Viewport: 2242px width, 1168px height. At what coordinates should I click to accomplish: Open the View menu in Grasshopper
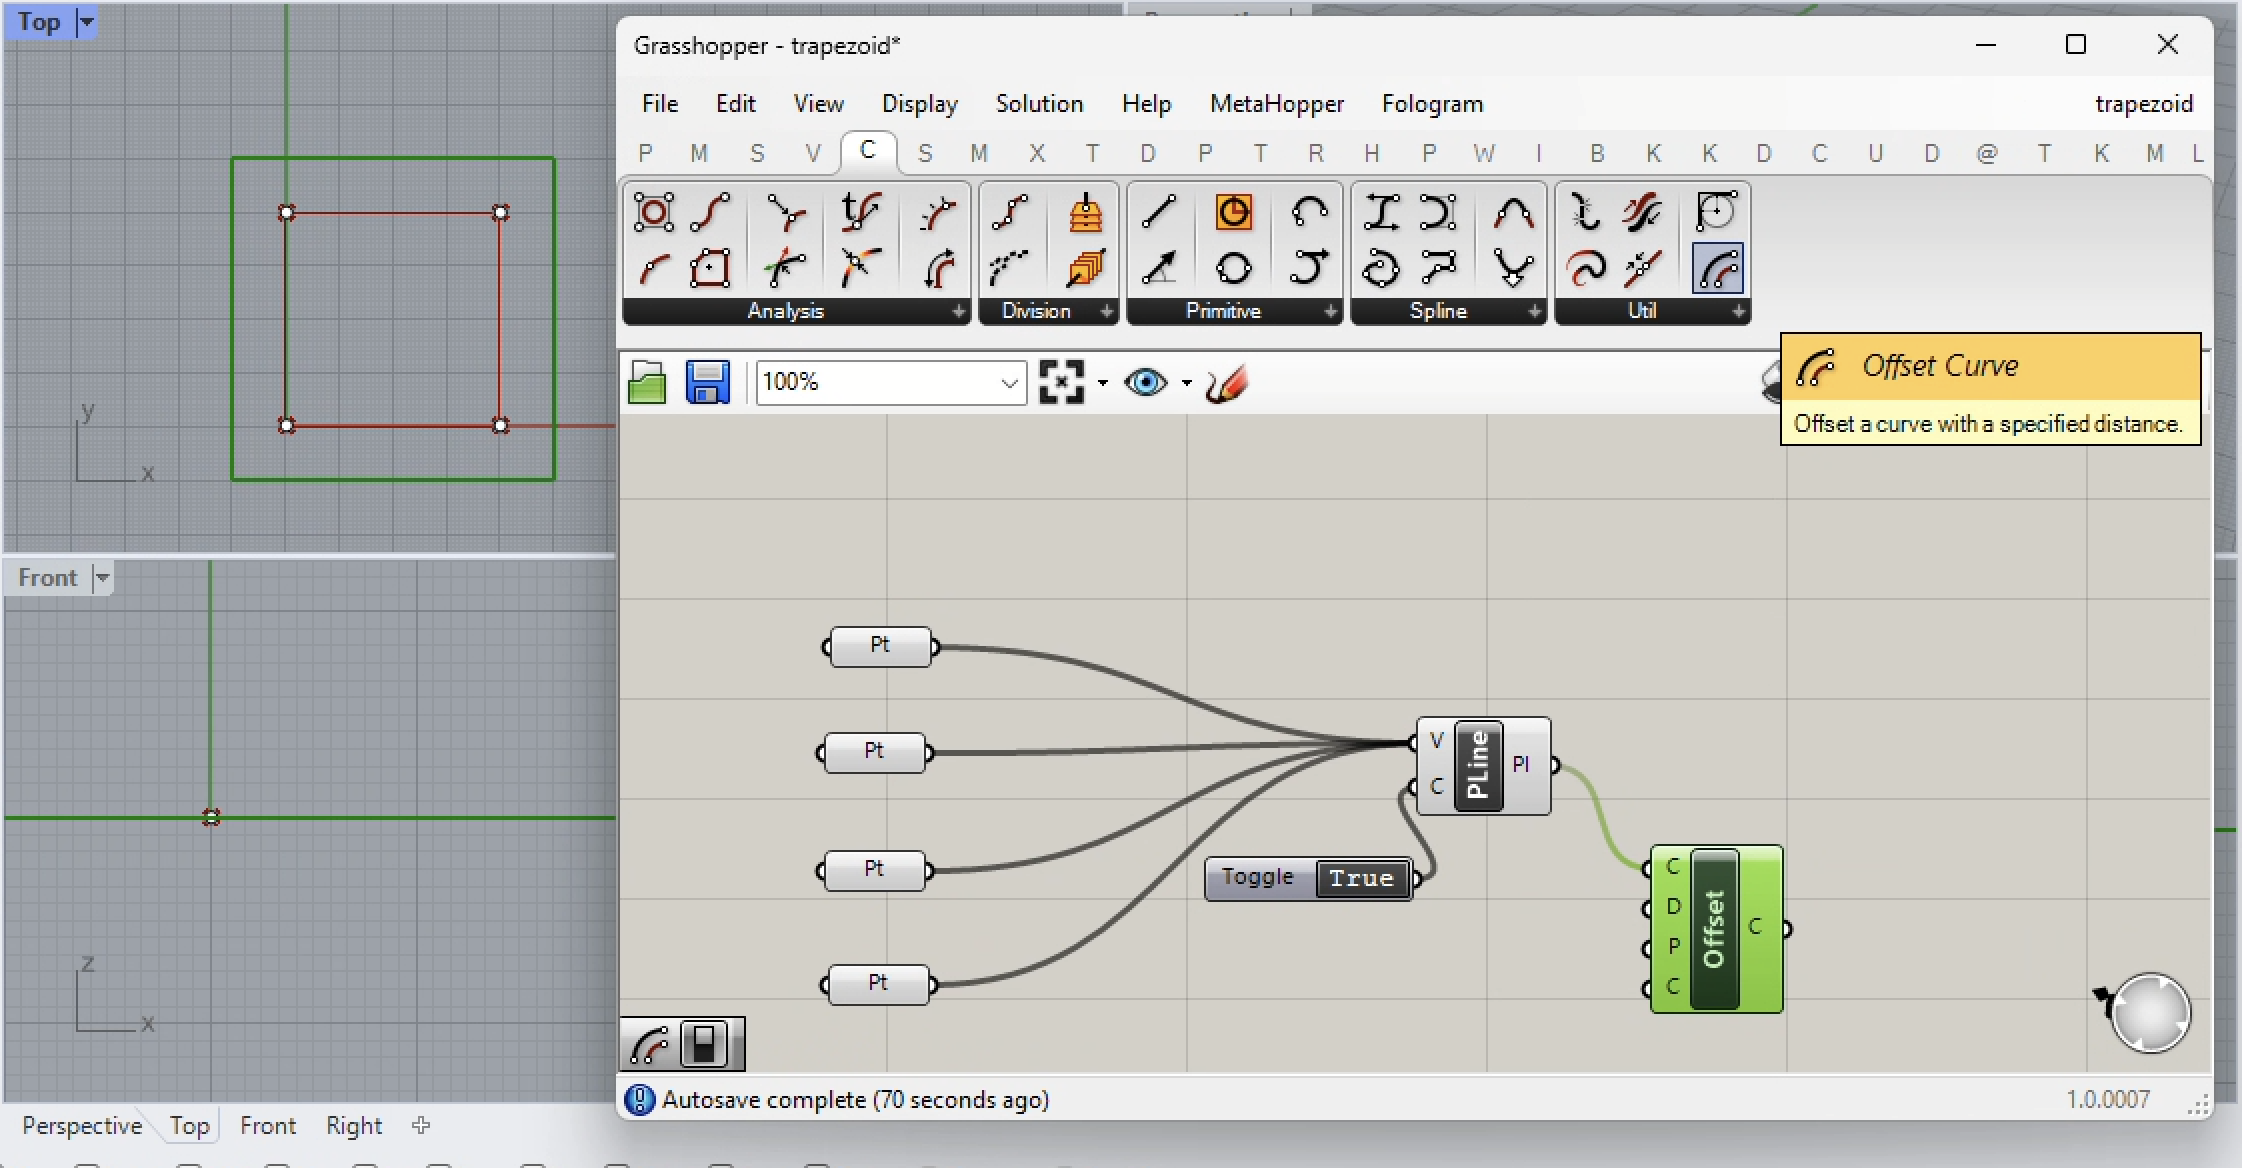[x=818, y=104]
